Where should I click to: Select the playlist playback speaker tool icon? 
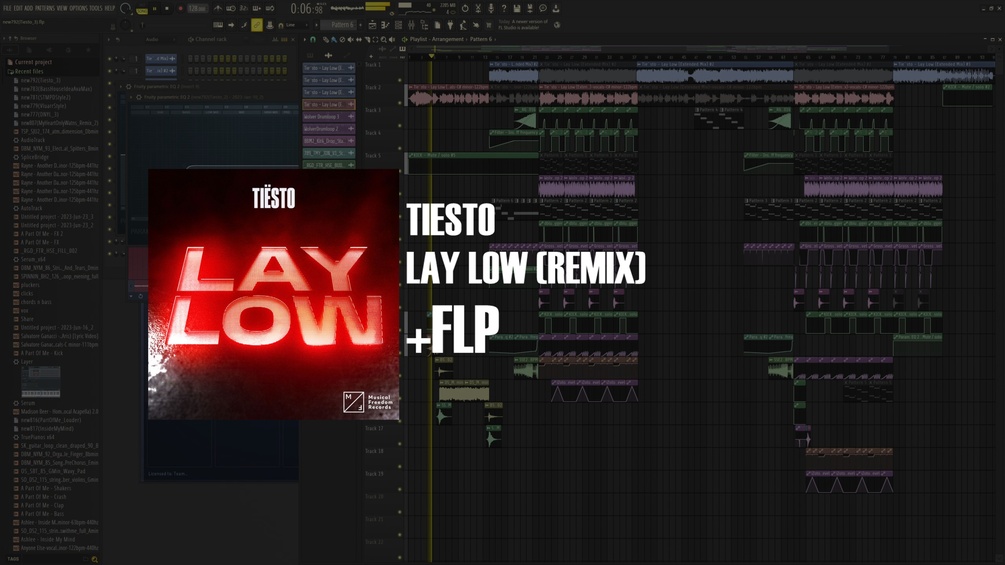pyautogui.click(x=392, y=40)
